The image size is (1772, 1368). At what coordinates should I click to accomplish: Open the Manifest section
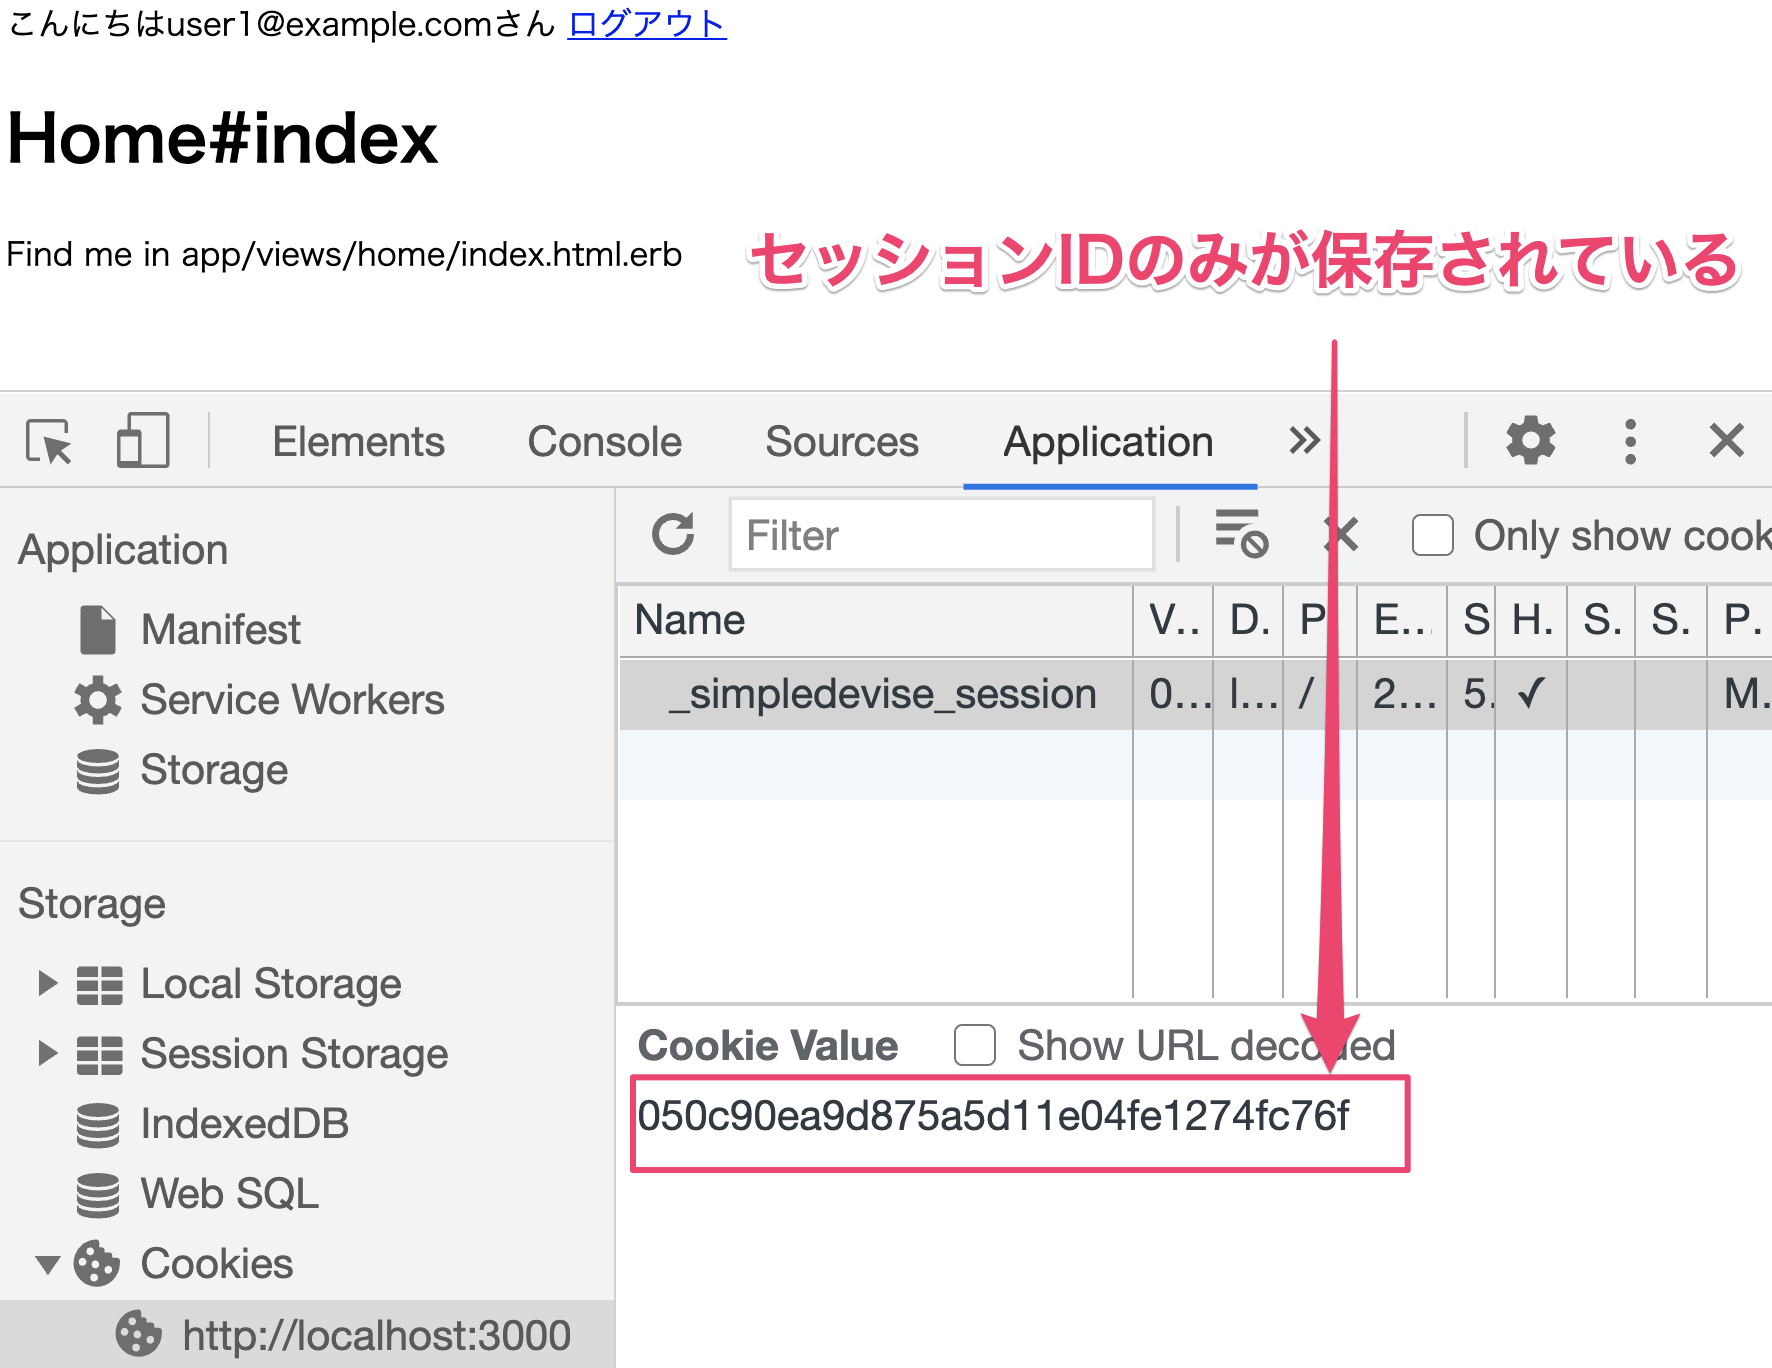(220, 630)
